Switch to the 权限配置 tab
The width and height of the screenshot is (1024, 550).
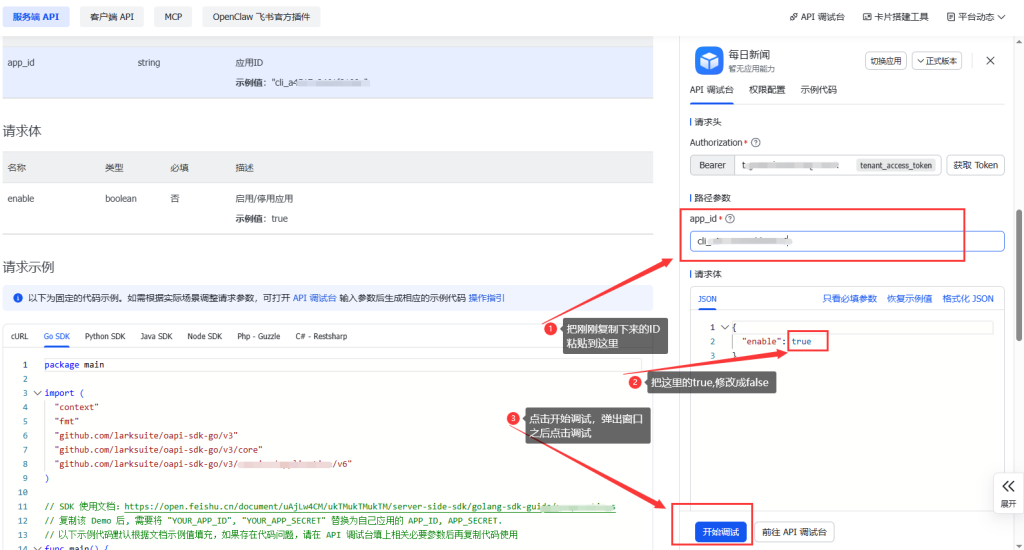pyautogui.click(x=767, y=90)
